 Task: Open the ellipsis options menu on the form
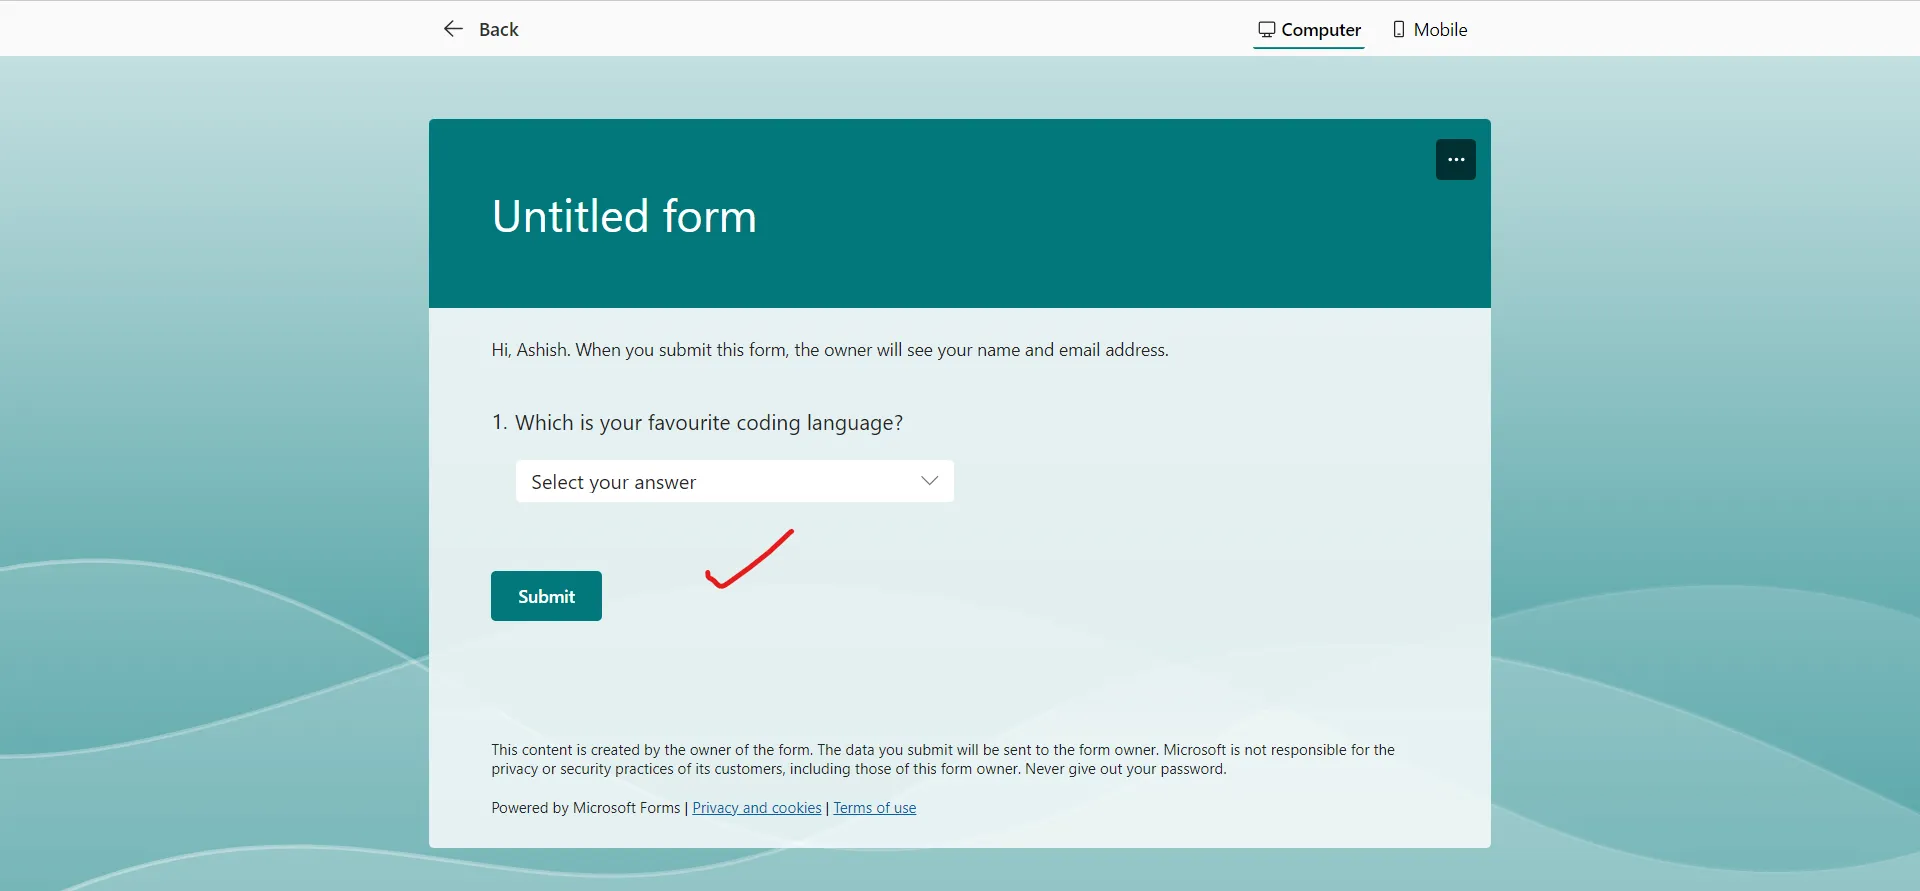click(x=1455, y=159)
